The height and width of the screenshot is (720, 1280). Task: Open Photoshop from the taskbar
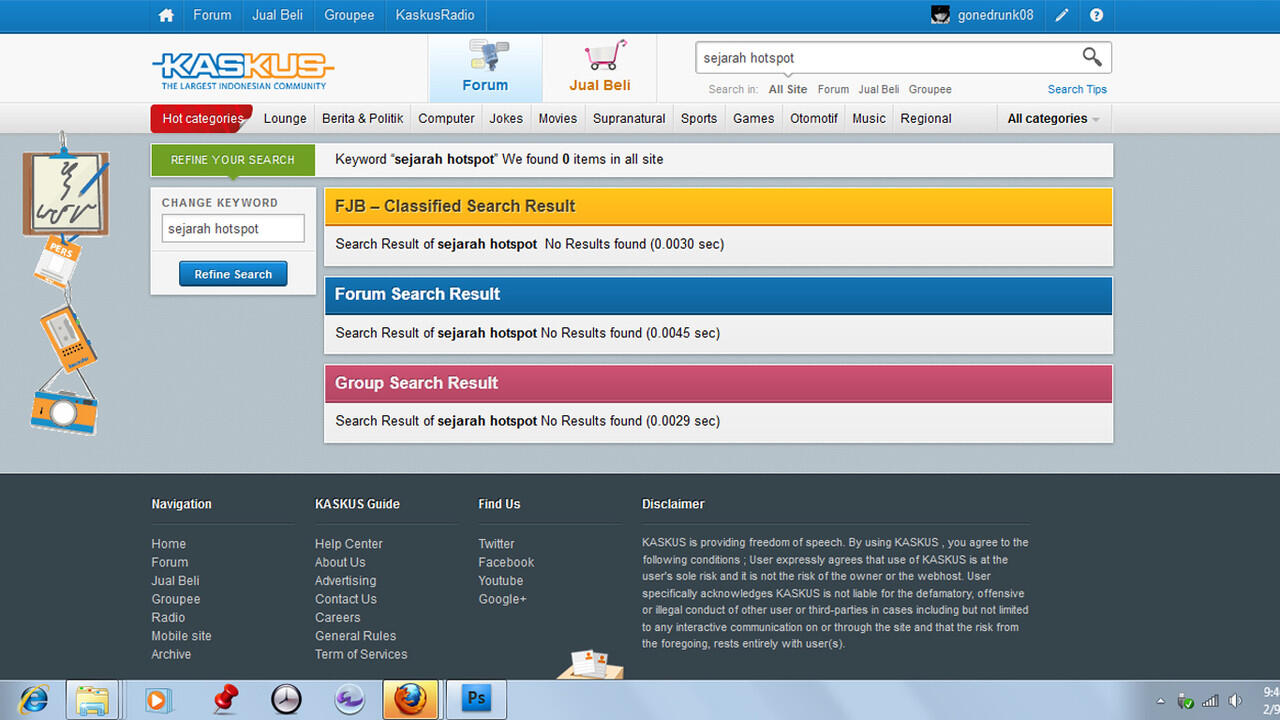click(476, 699)
